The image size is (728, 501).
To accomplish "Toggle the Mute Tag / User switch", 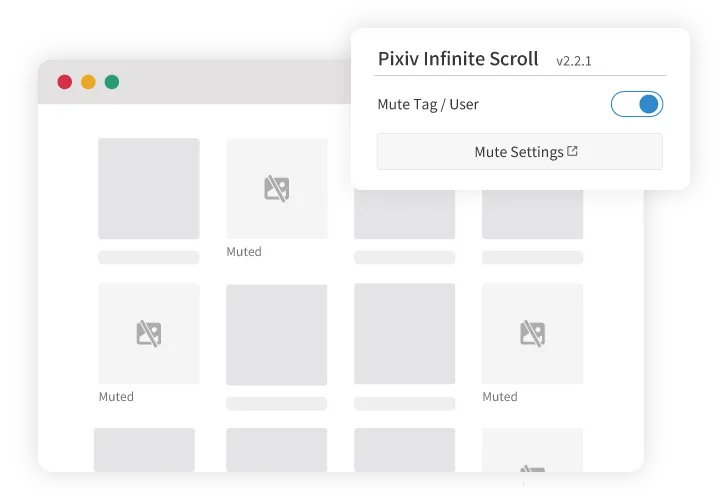I will (x=637, y=104).
